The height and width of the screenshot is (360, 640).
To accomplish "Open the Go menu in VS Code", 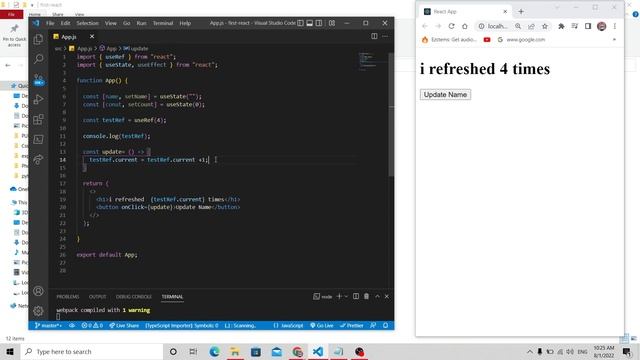I will pyautogui.click(x=127, y=23).
